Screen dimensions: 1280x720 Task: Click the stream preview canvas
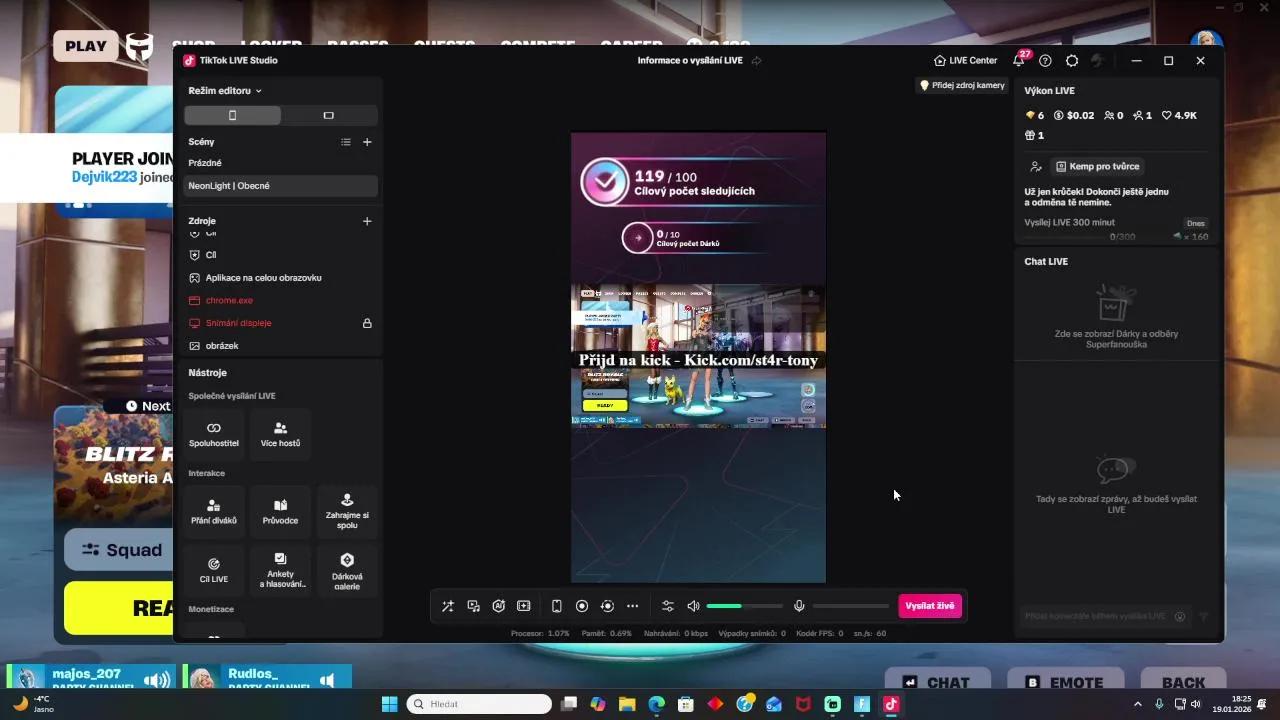tap(698, 357)
